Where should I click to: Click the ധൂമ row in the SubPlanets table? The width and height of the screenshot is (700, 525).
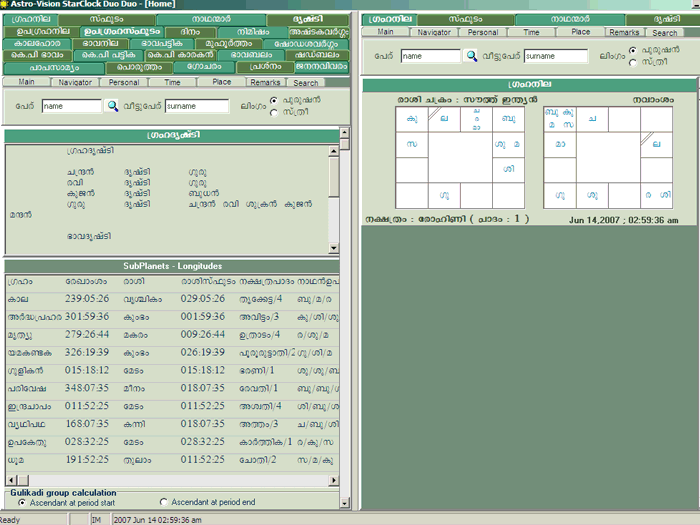[x=172, y=460]
